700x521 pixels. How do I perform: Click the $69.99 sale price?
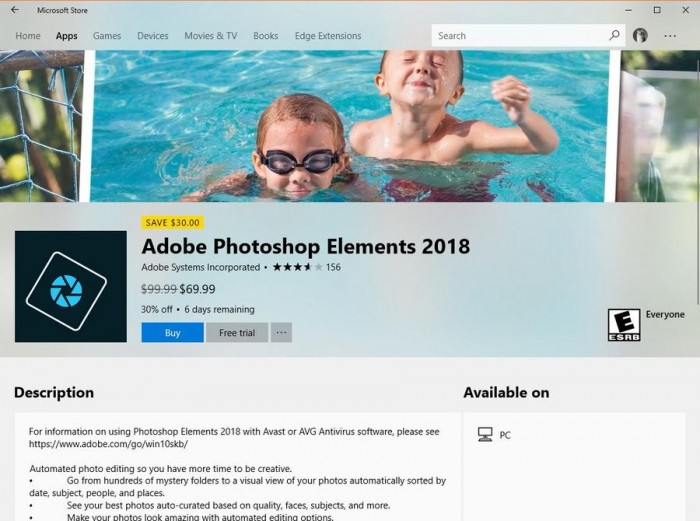point(197,289)
